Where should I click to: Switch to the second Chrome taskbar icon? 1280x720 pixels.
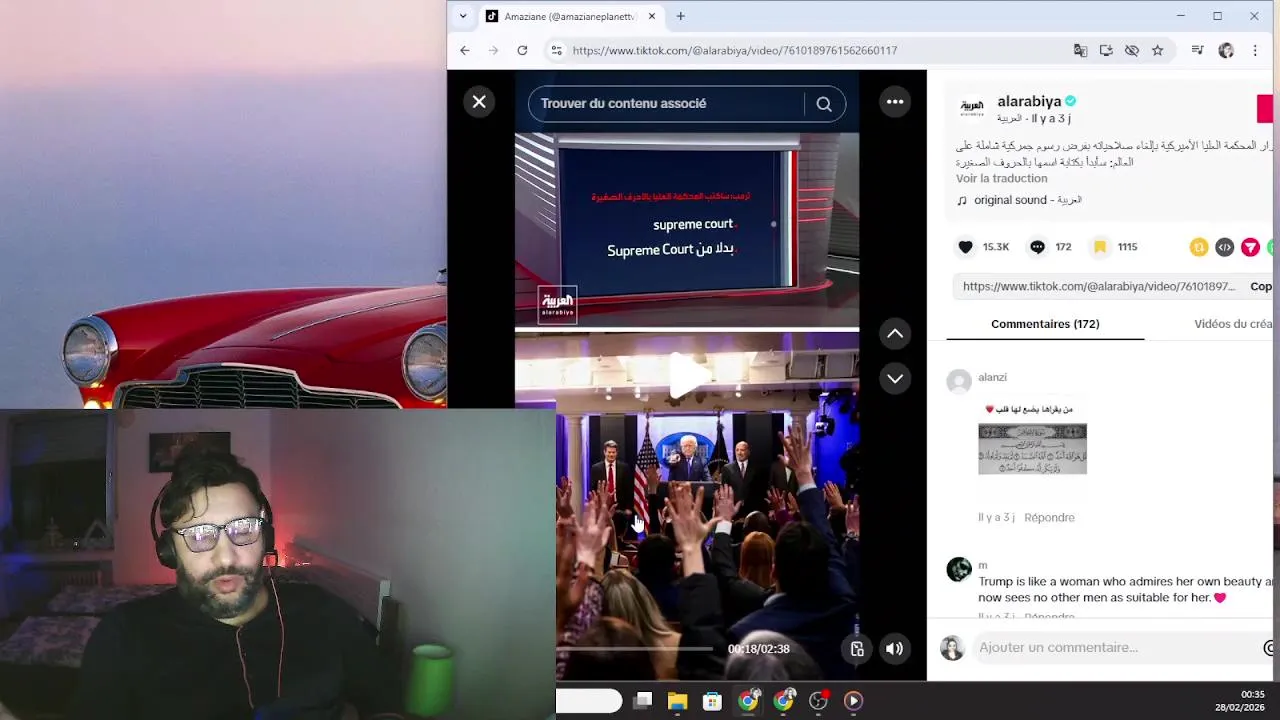coord(783,701)
